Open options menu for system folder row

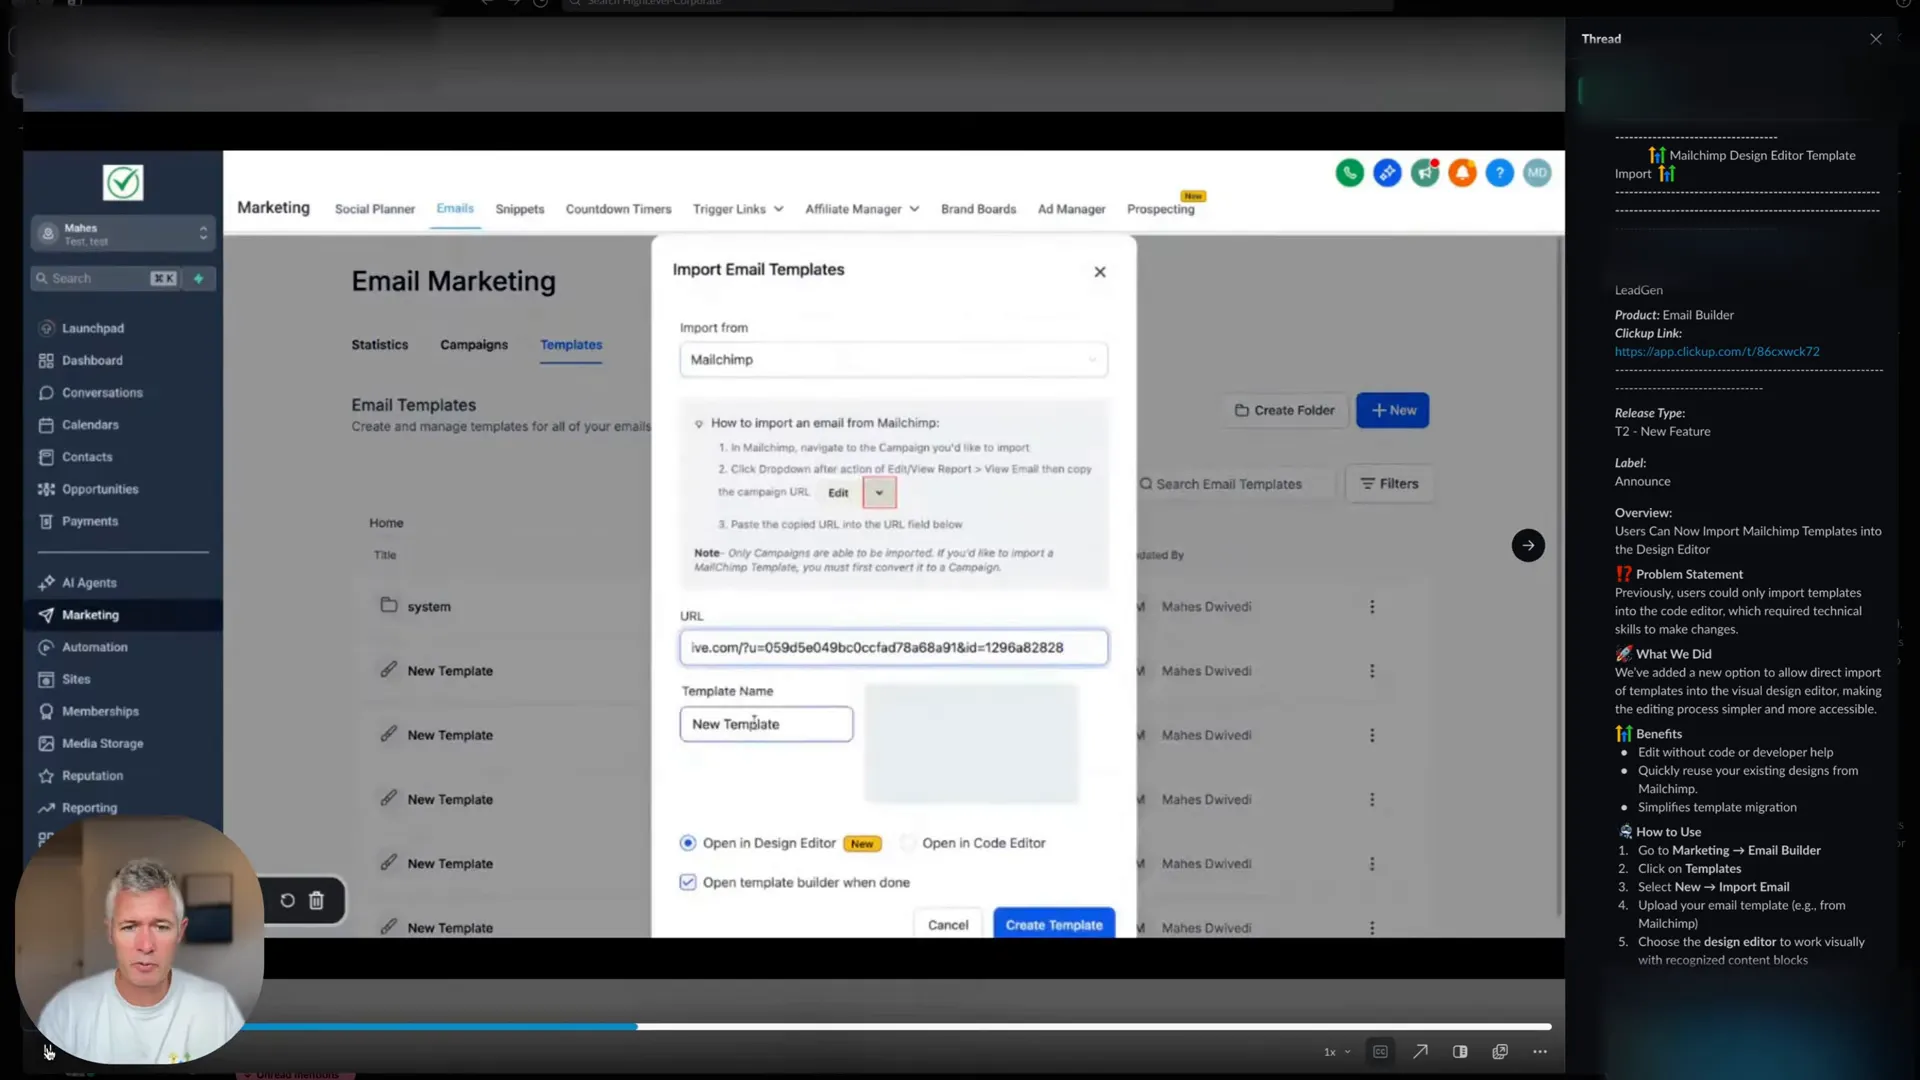[1371, 607]
